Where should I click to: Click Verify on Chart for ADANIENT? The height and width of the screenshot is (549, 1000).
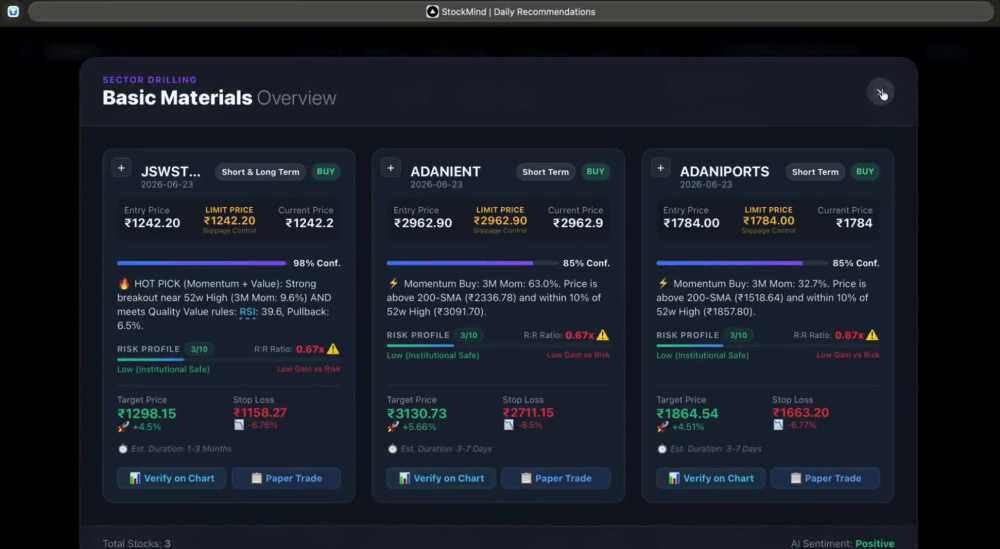pyautogui.click(x=441, y=478)
